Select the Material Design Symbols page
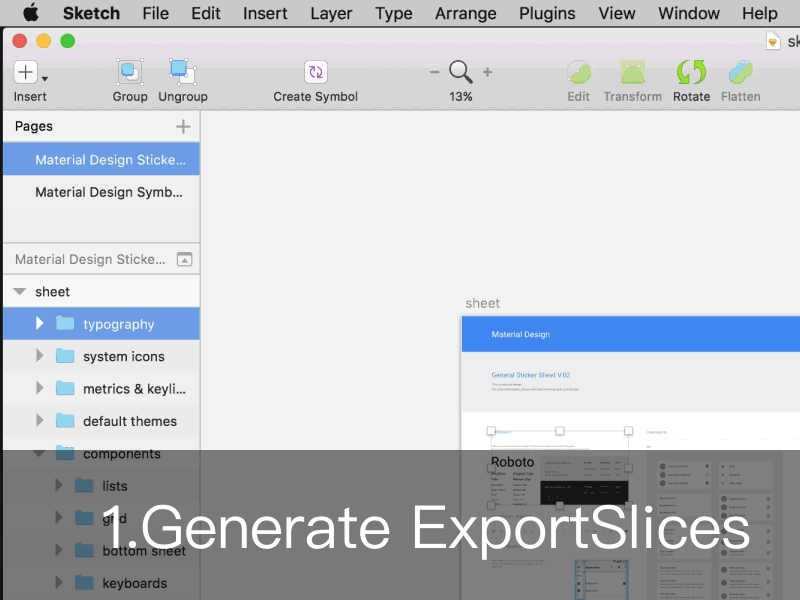The height and width of the screenshot is (600, 800). (x=101, y=192)
